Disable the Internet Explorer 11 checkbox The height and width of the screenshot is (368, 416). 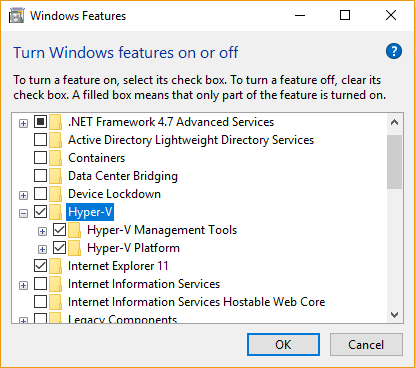click(40, 266)
